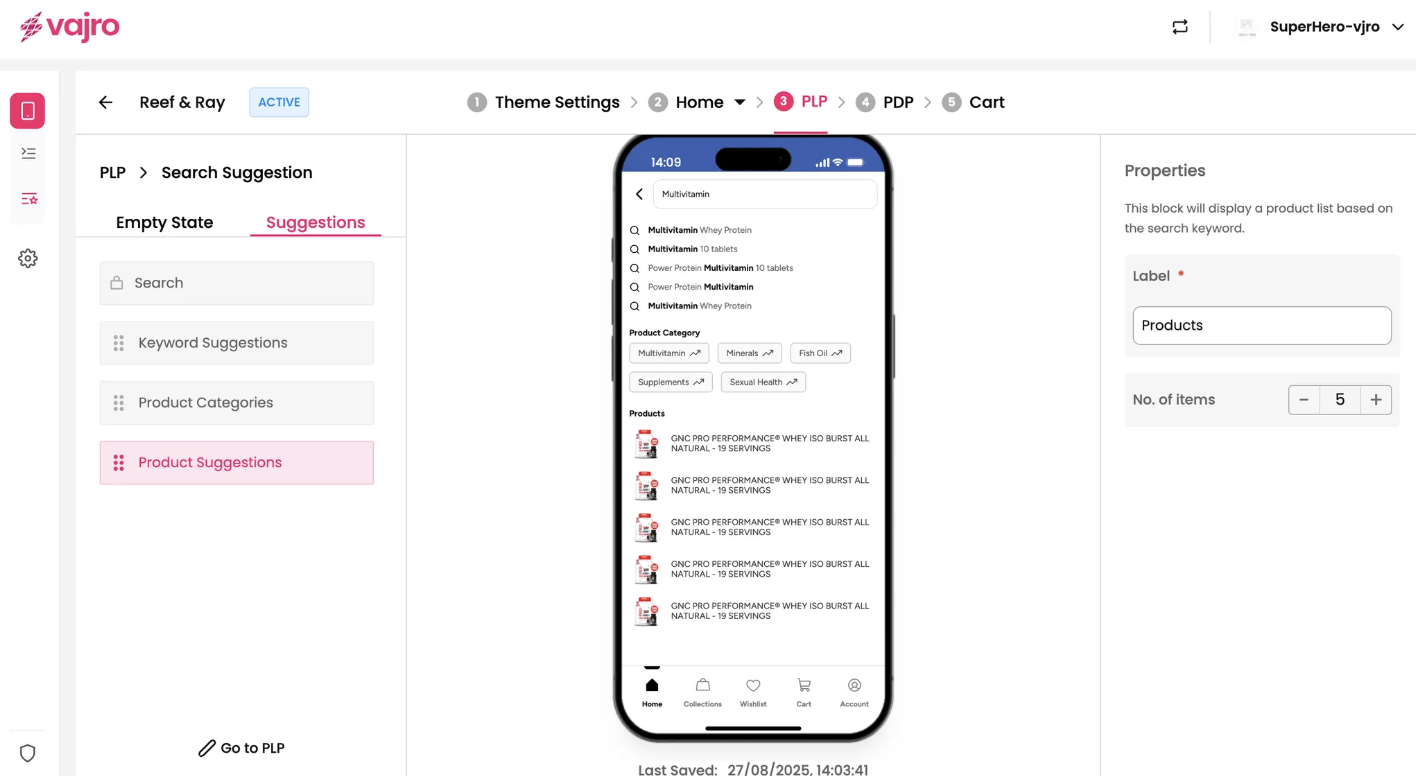Screen dimensions: 1416x776
Task: Decrease number of items with minus
Action: pos(1304,400)
